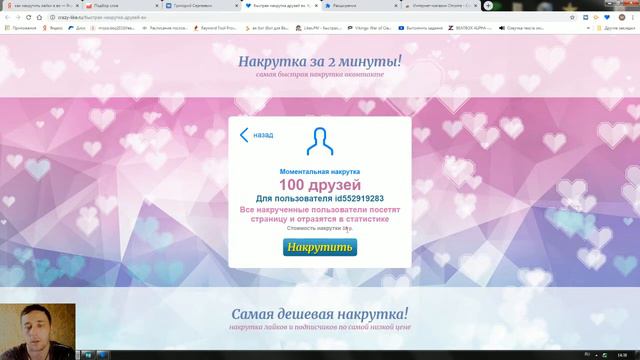This screenshot has height=360, width=640.
Task: Click the orange extension icon in toolbar
Action: point(596,18)
